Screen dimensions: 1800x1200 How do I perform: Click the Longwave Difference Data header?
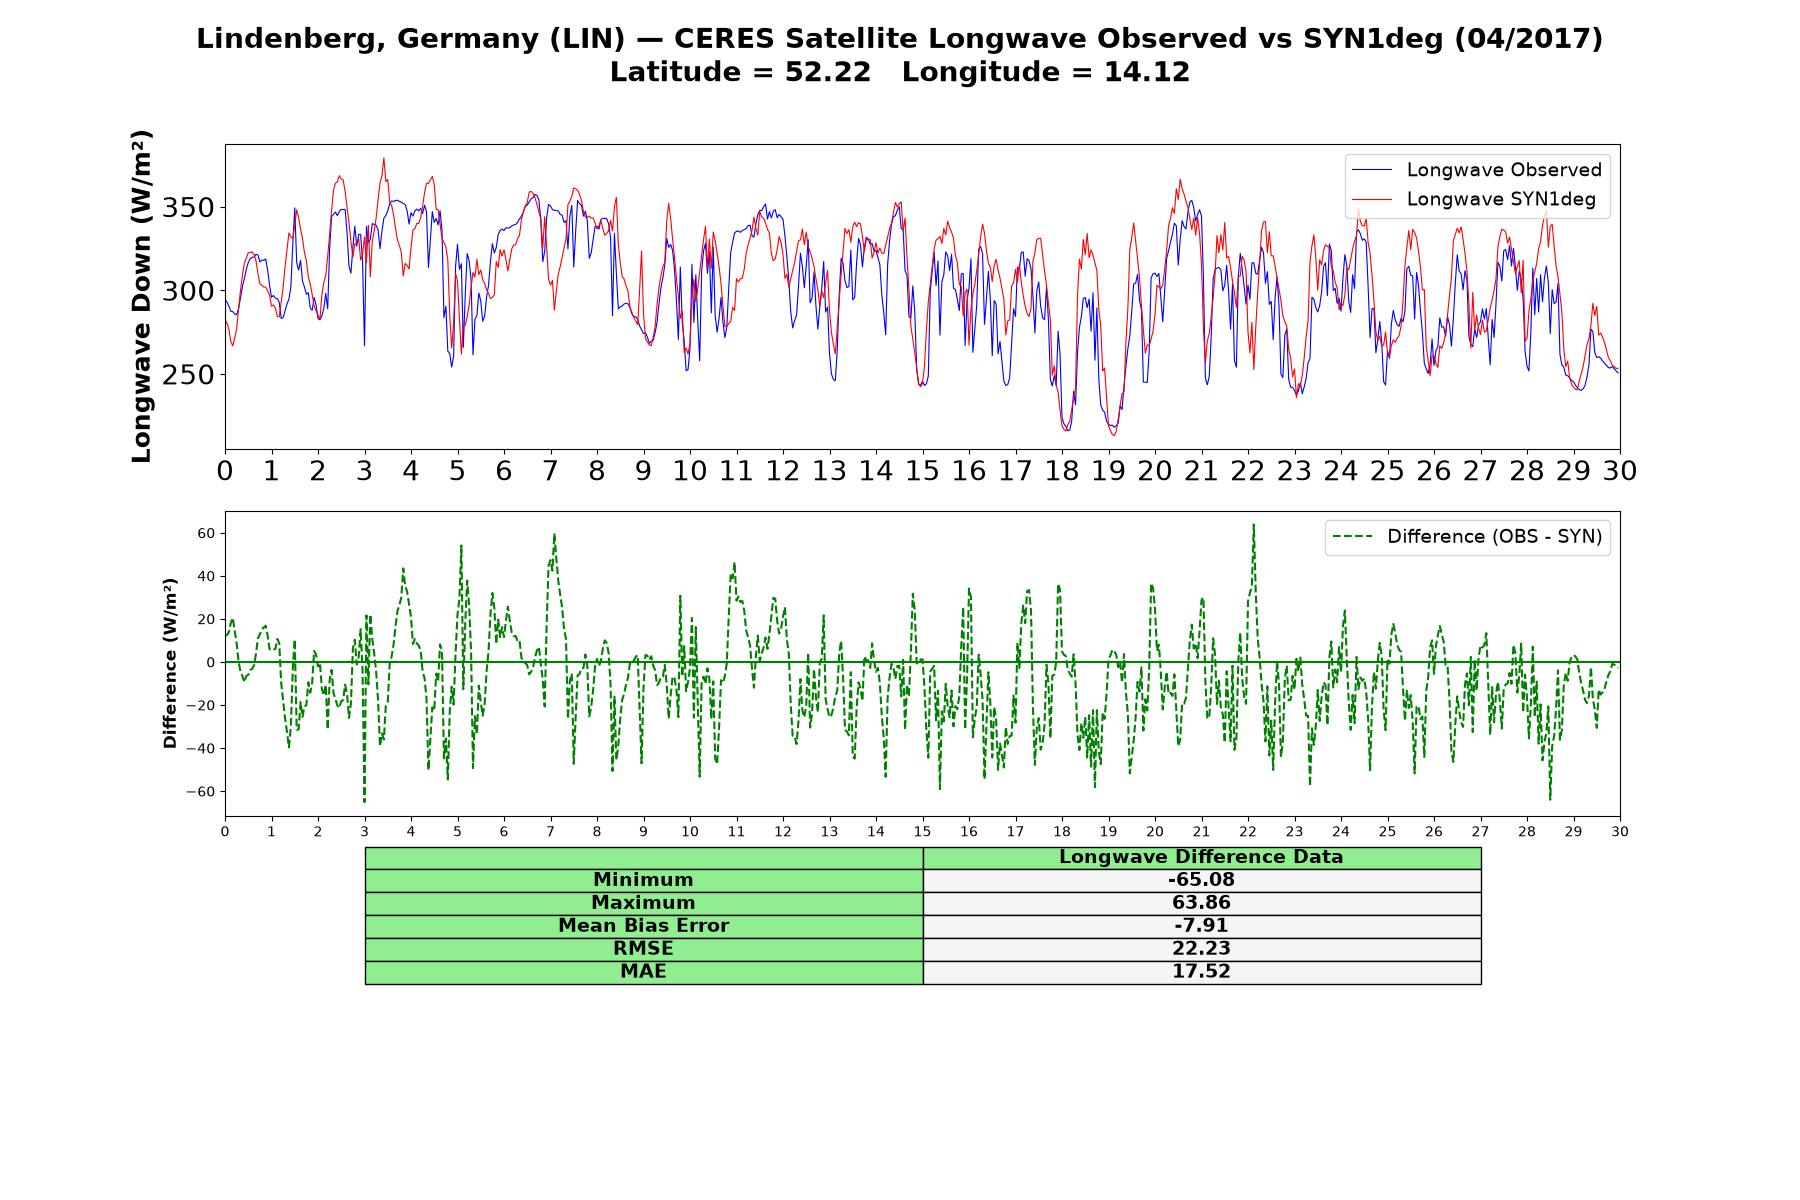coord(1201,857)
